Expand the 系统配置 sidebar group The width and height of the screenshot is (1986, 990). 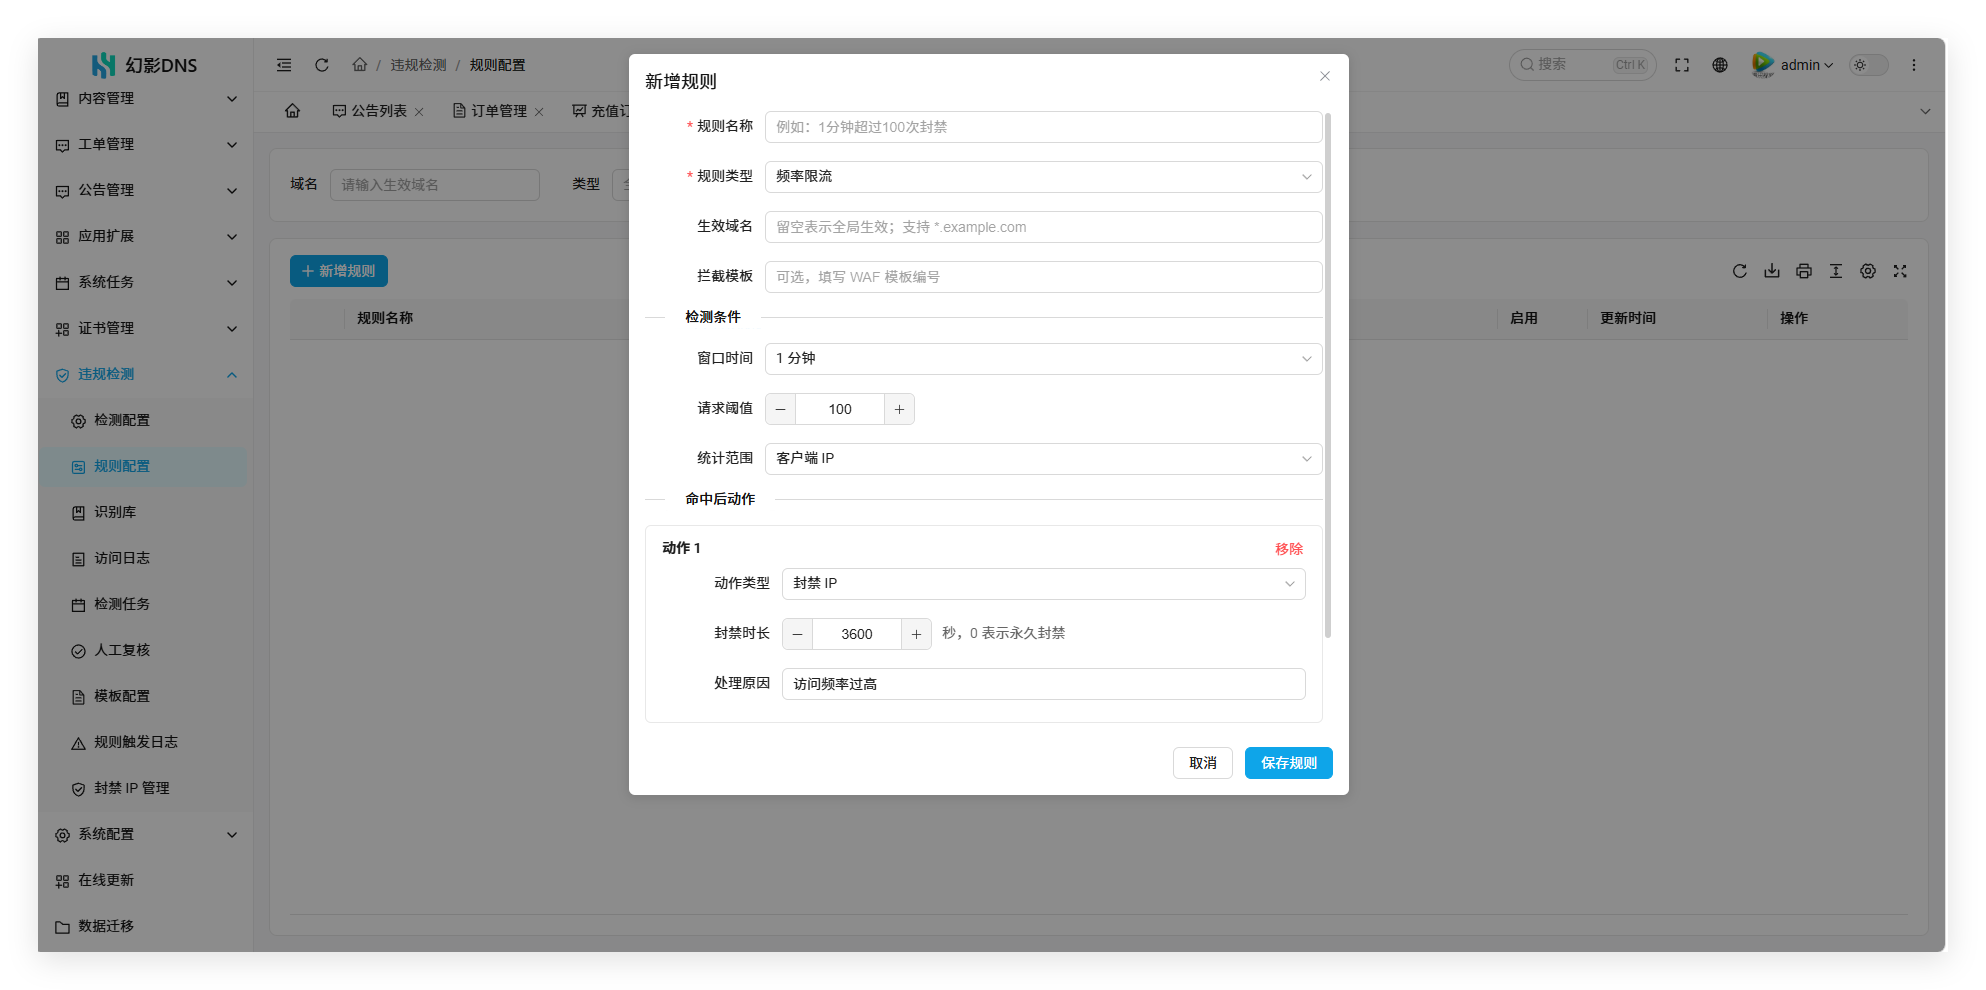pos(146,834)
